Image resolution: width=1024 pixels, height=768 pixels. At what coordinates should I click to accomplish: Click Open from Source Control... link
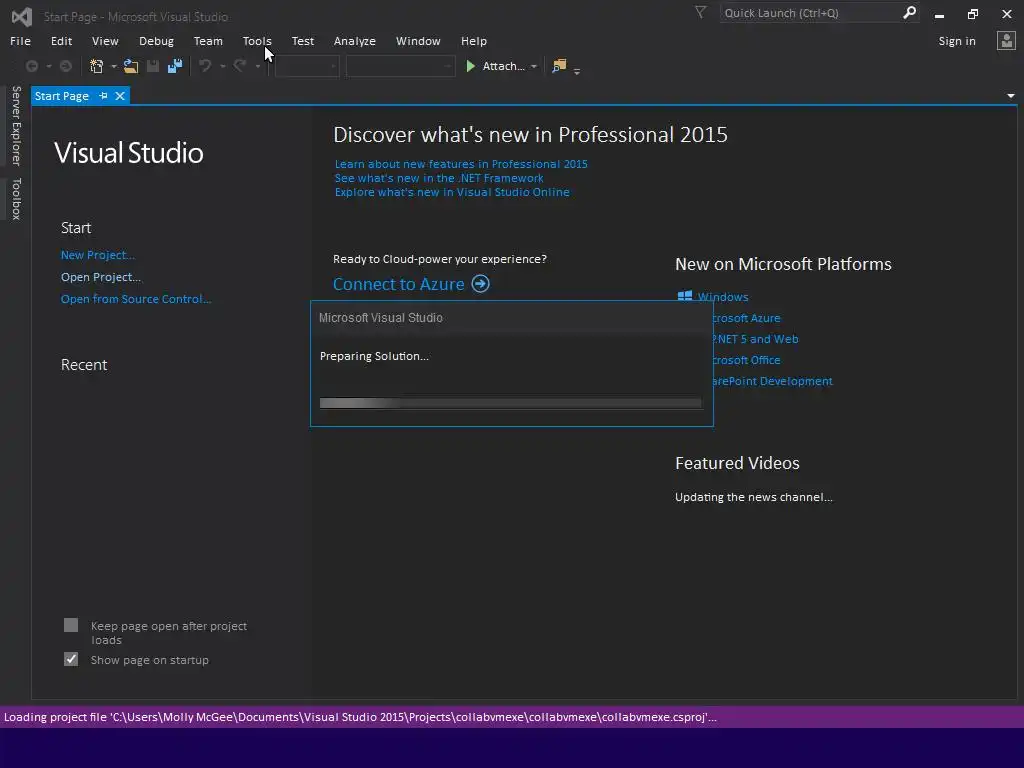136,298
